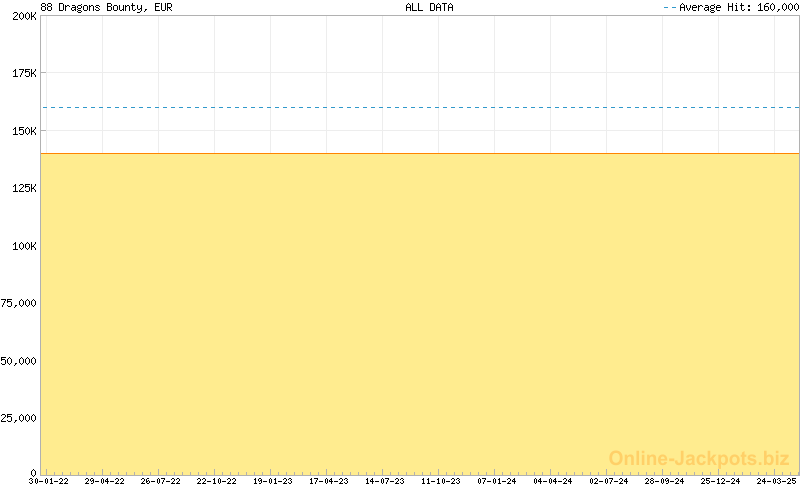Click the '88 Dragons Bounty, EUR' chart title

pyautogui.click(x=106, y=7)
